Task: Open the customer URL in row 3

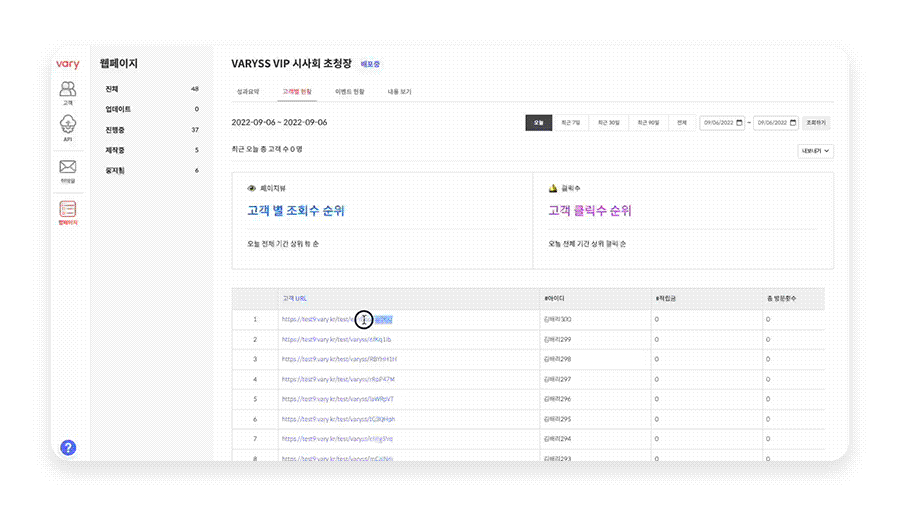Action: pyautogui.click(x=339, y=359)
